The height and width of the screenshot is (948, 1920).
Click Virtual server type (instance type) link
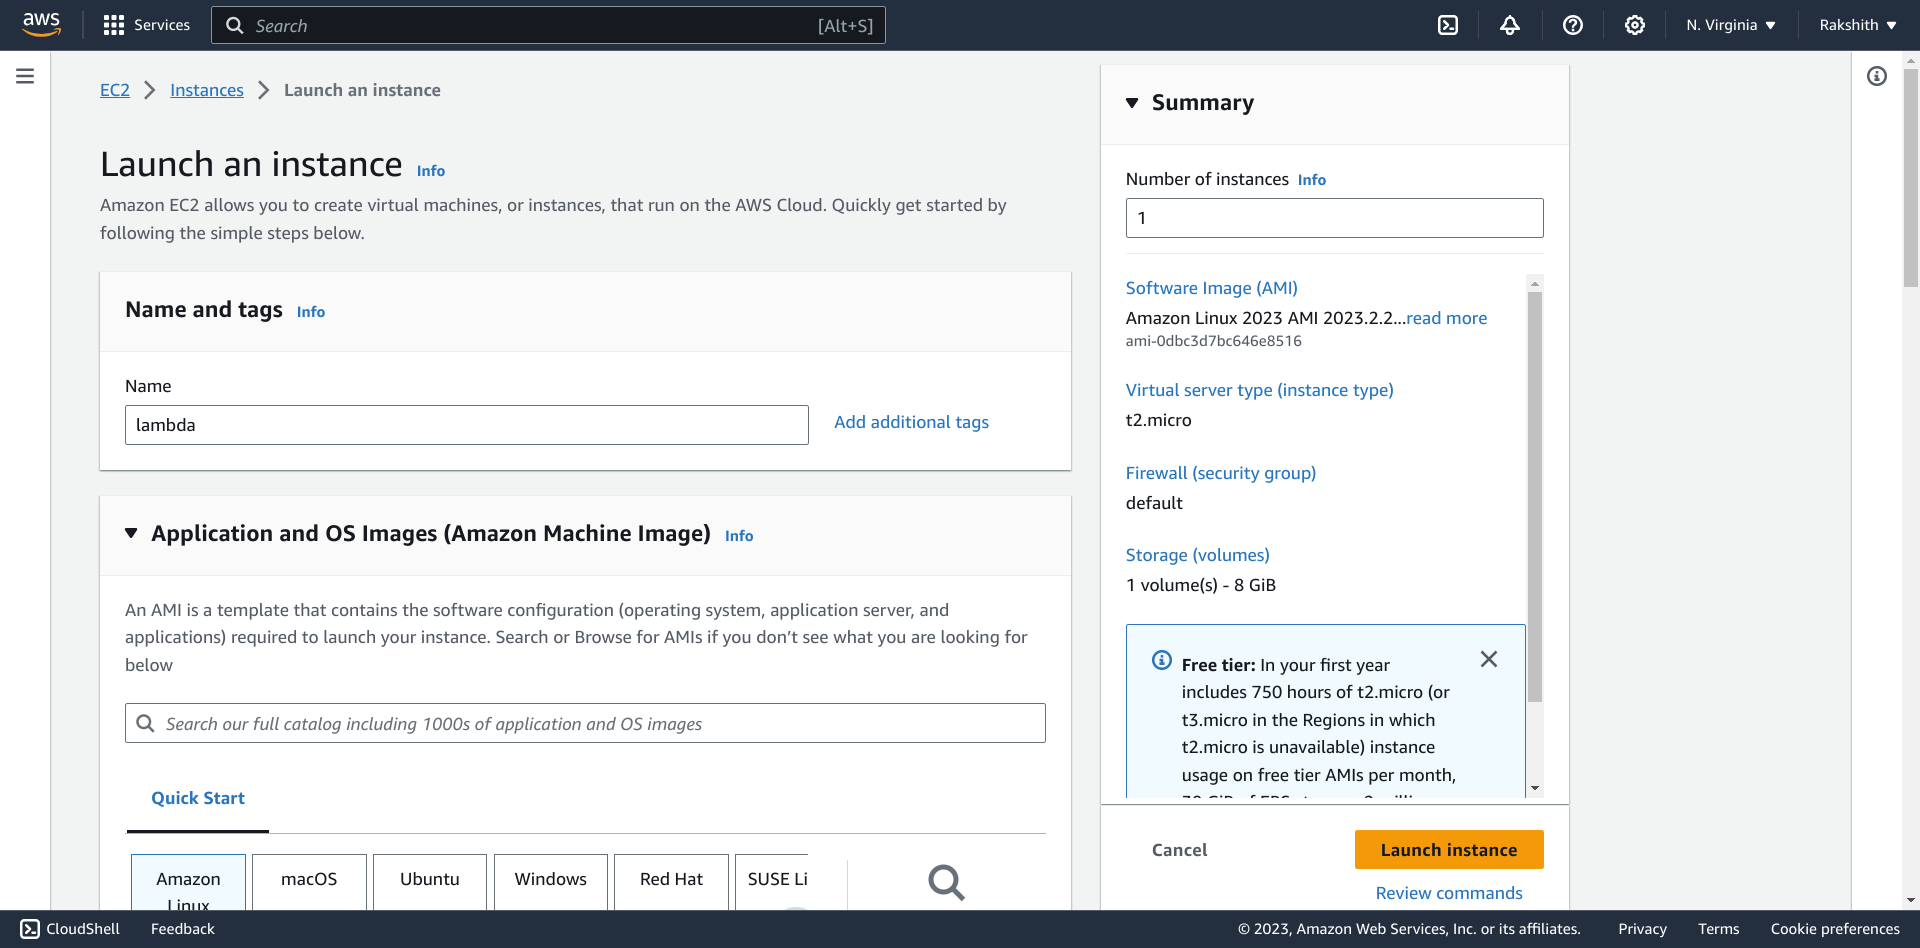pos(1260,390)
